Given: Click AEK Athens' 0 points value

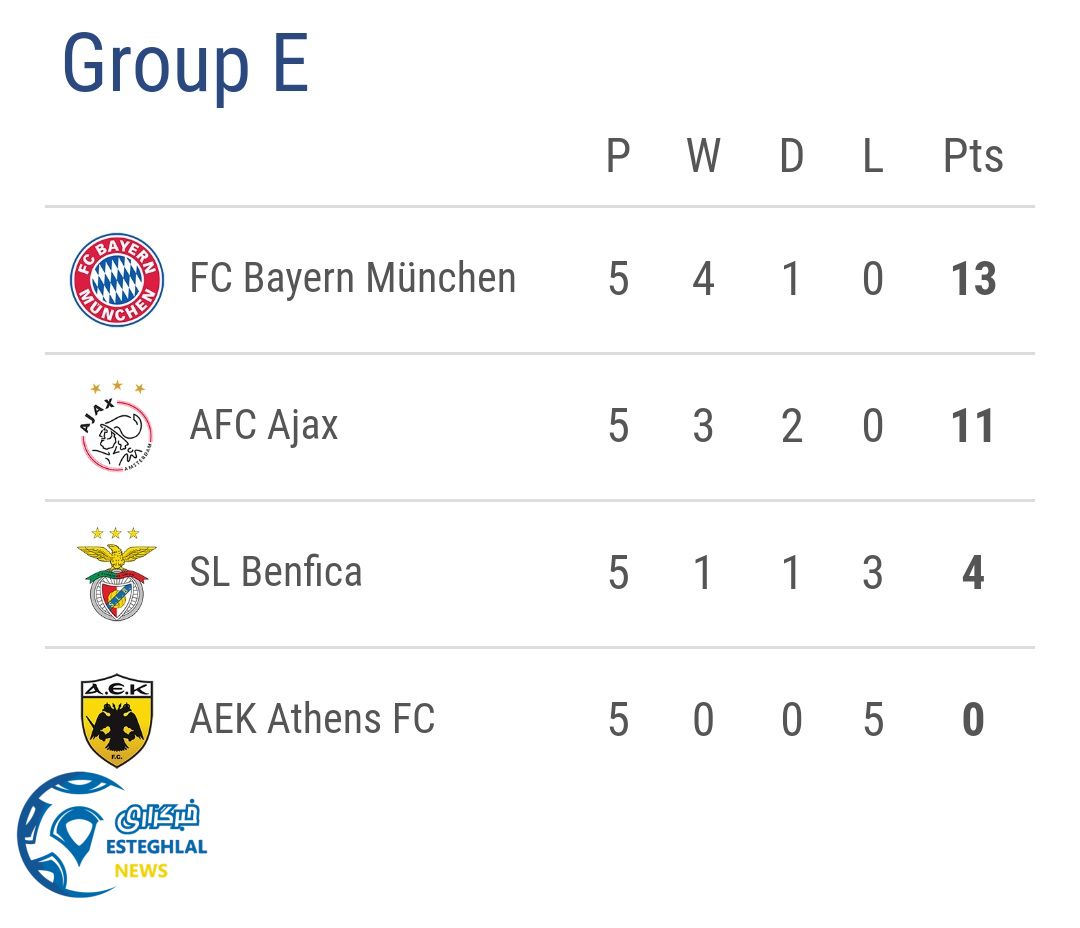Looking at the screenshot, I should [973, 721].
